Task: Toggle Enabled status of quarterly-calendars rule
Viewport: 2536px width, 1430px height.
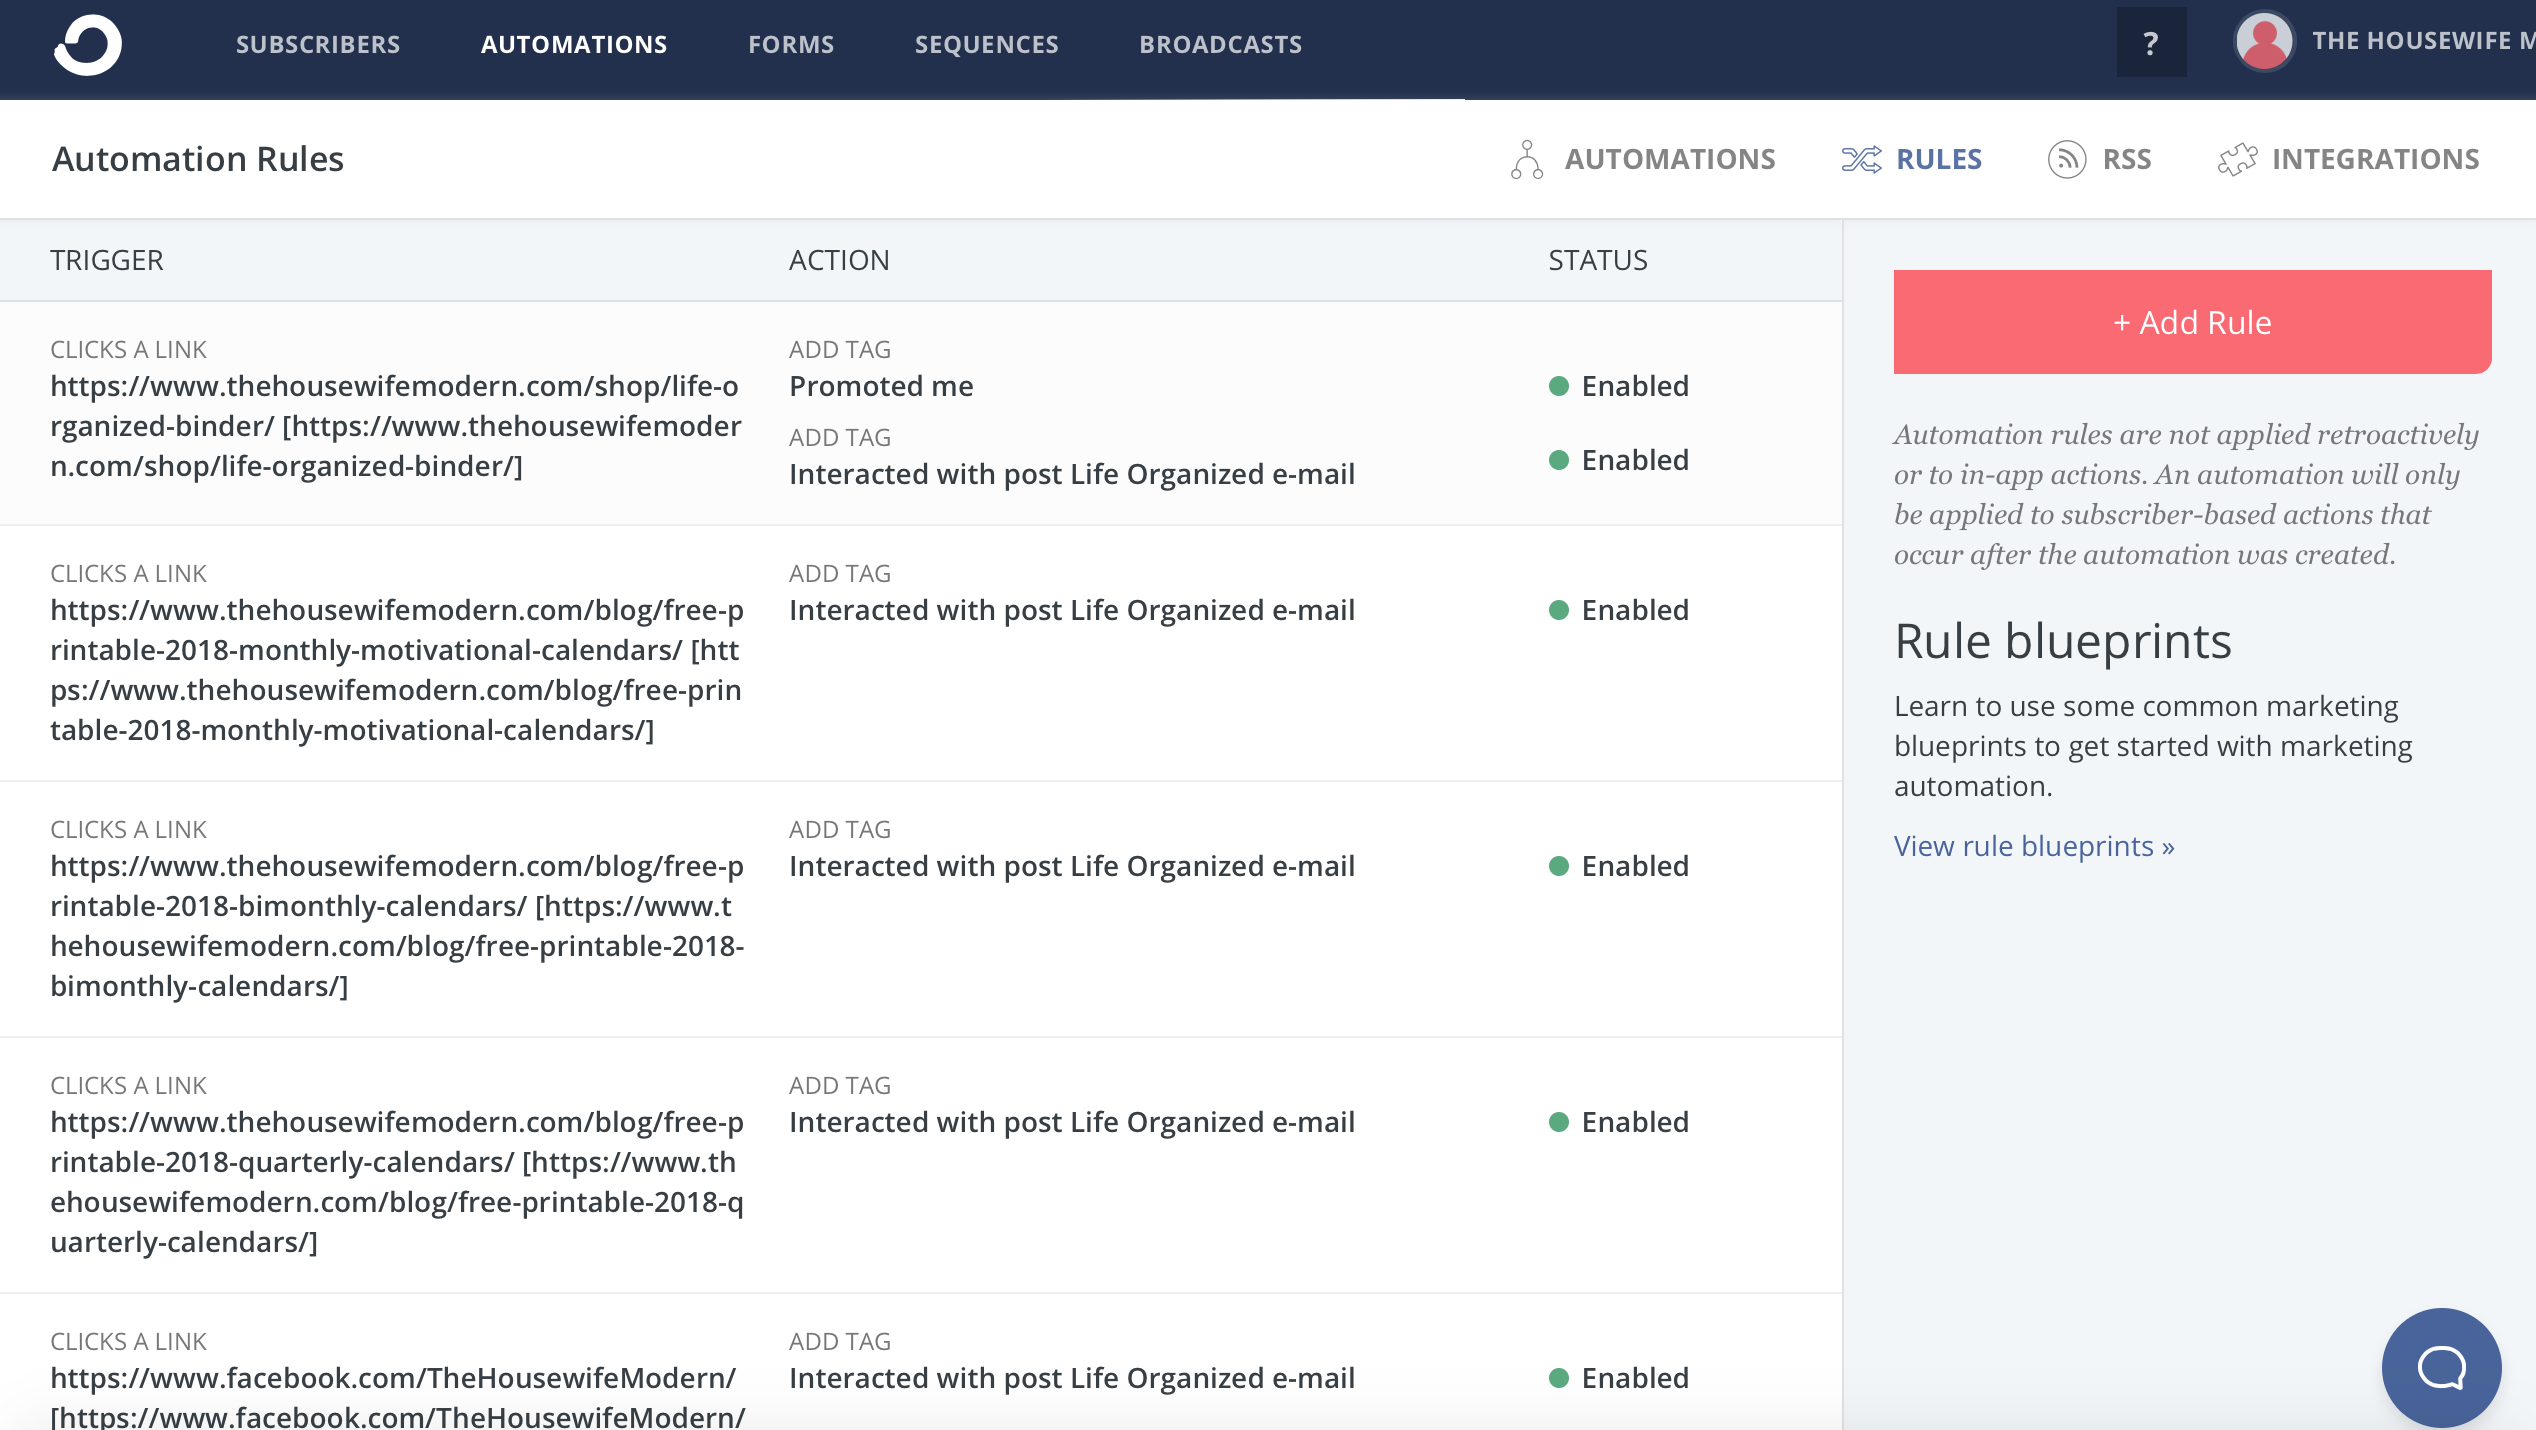Action: (1619, 1122)
